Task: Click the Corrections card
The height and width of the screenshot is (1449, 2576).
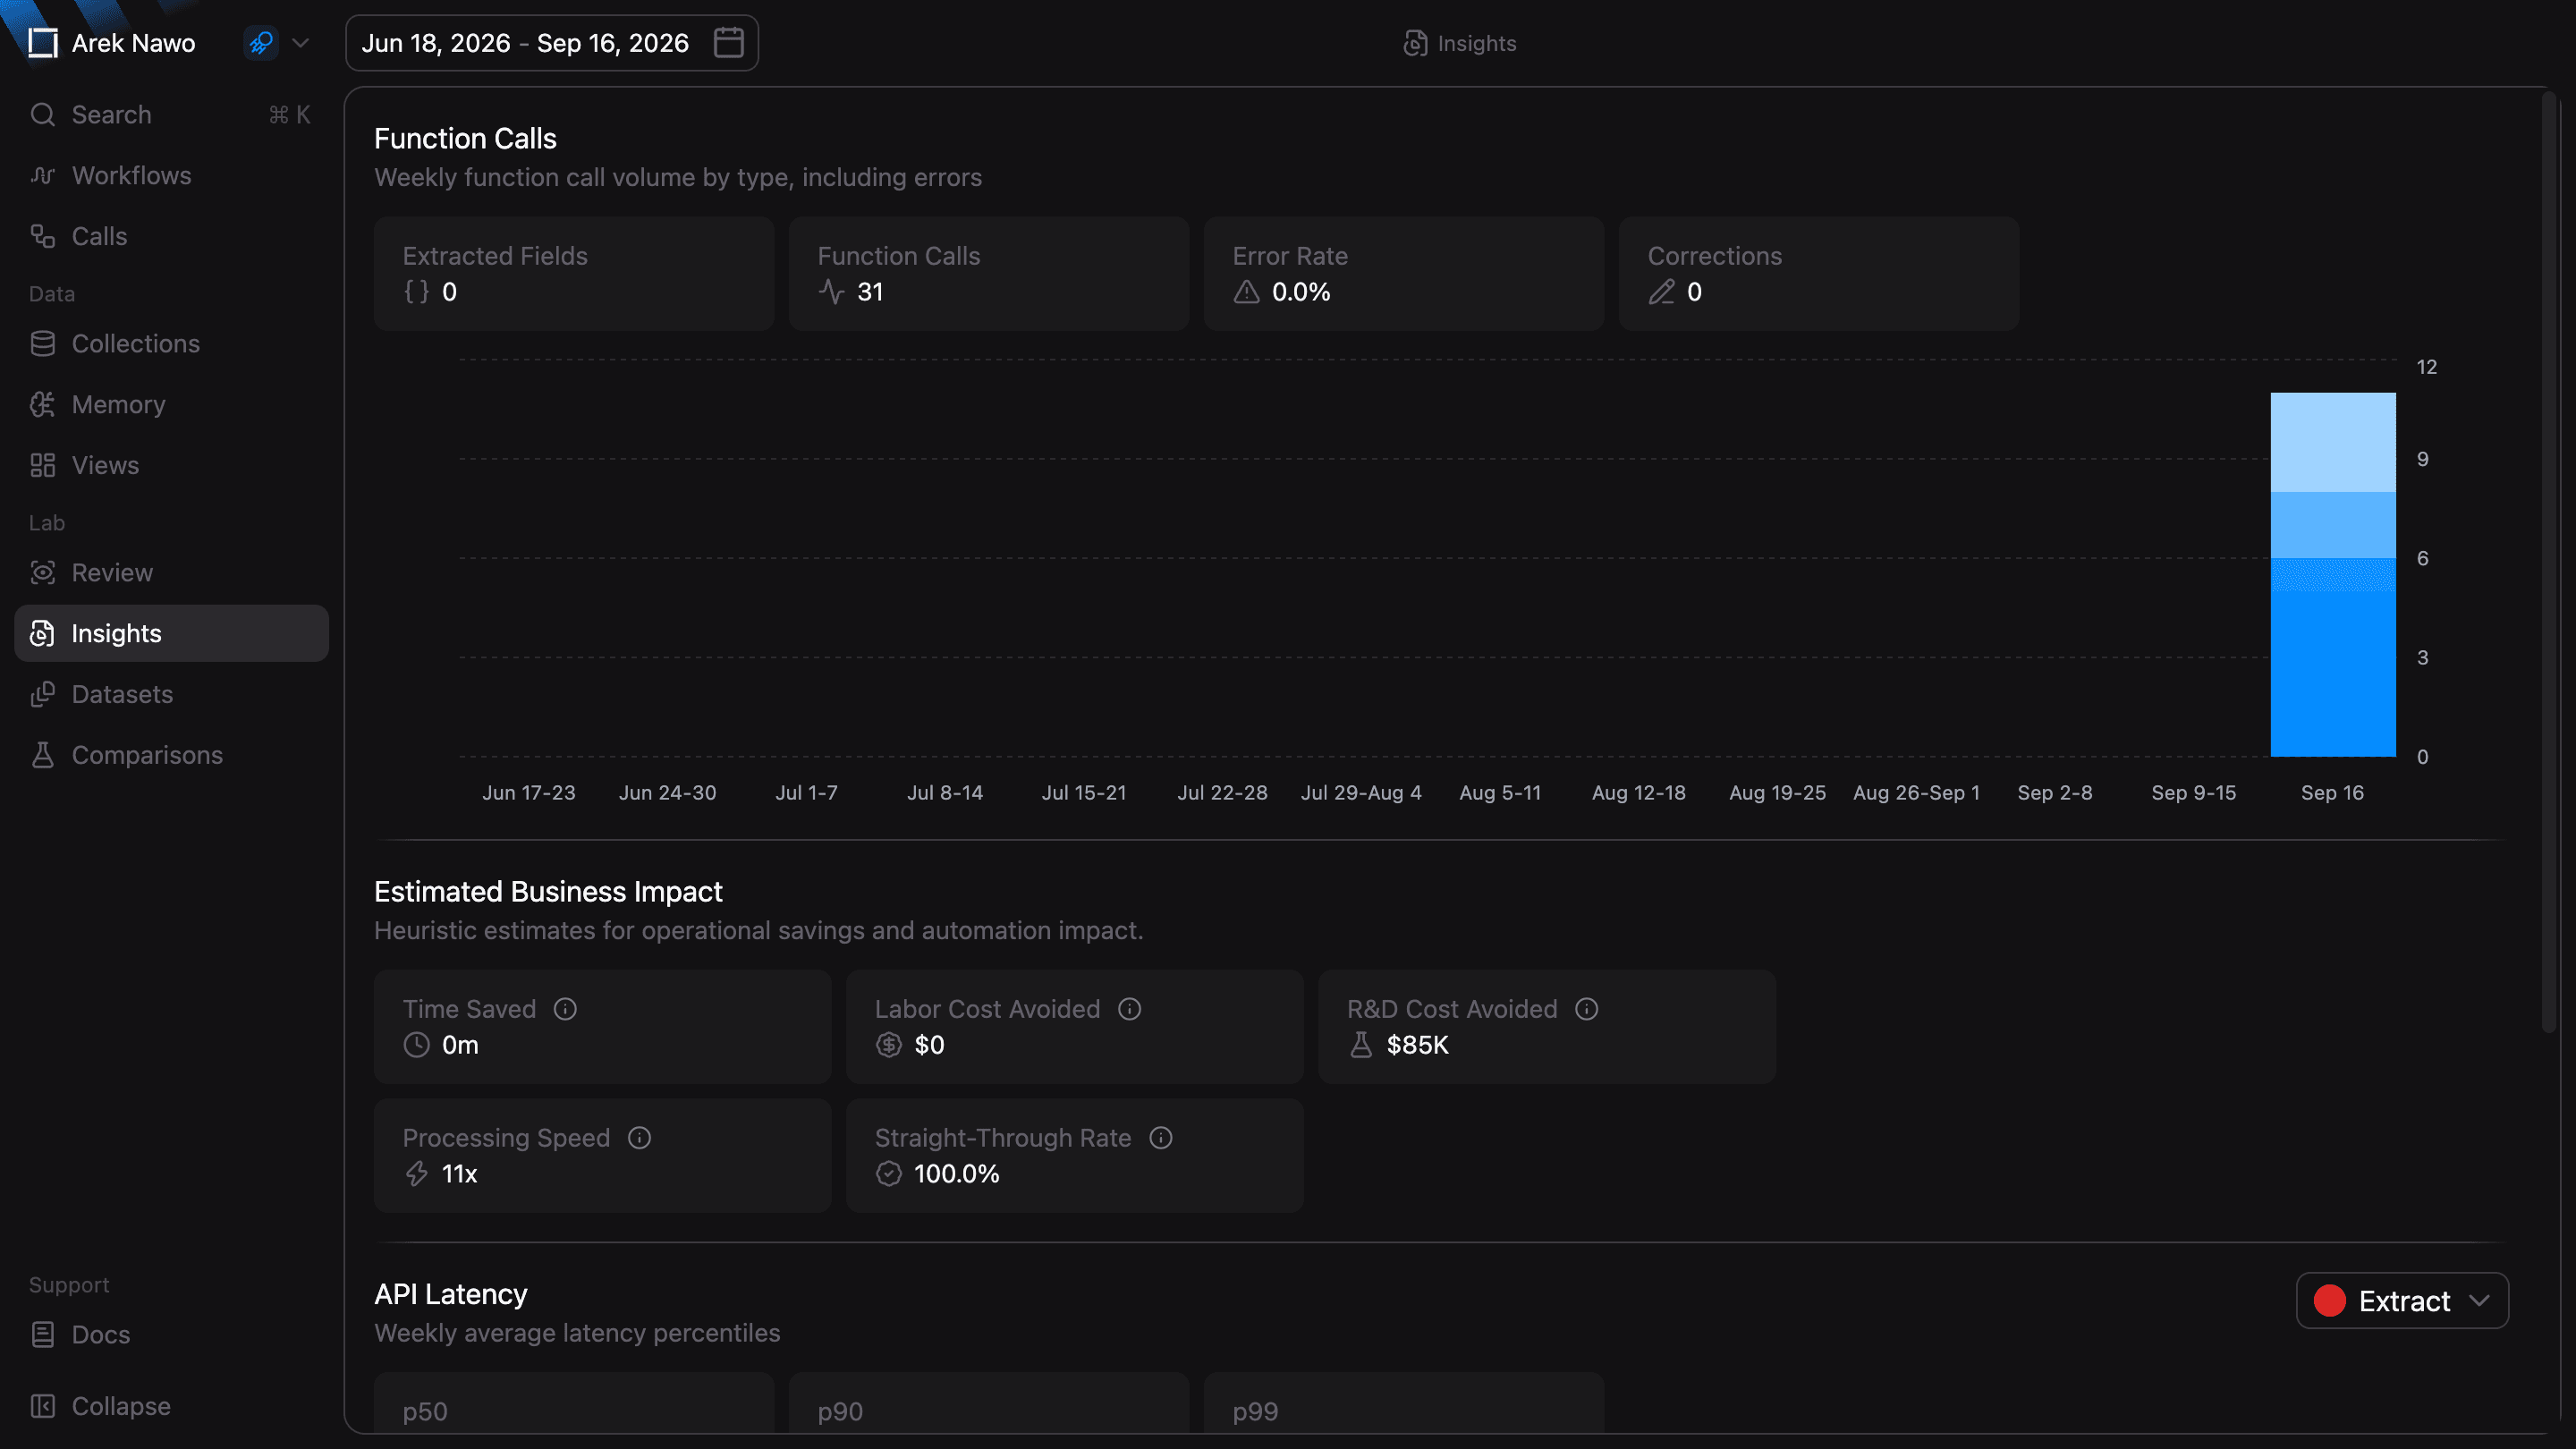Action: tap(1819, 274)
